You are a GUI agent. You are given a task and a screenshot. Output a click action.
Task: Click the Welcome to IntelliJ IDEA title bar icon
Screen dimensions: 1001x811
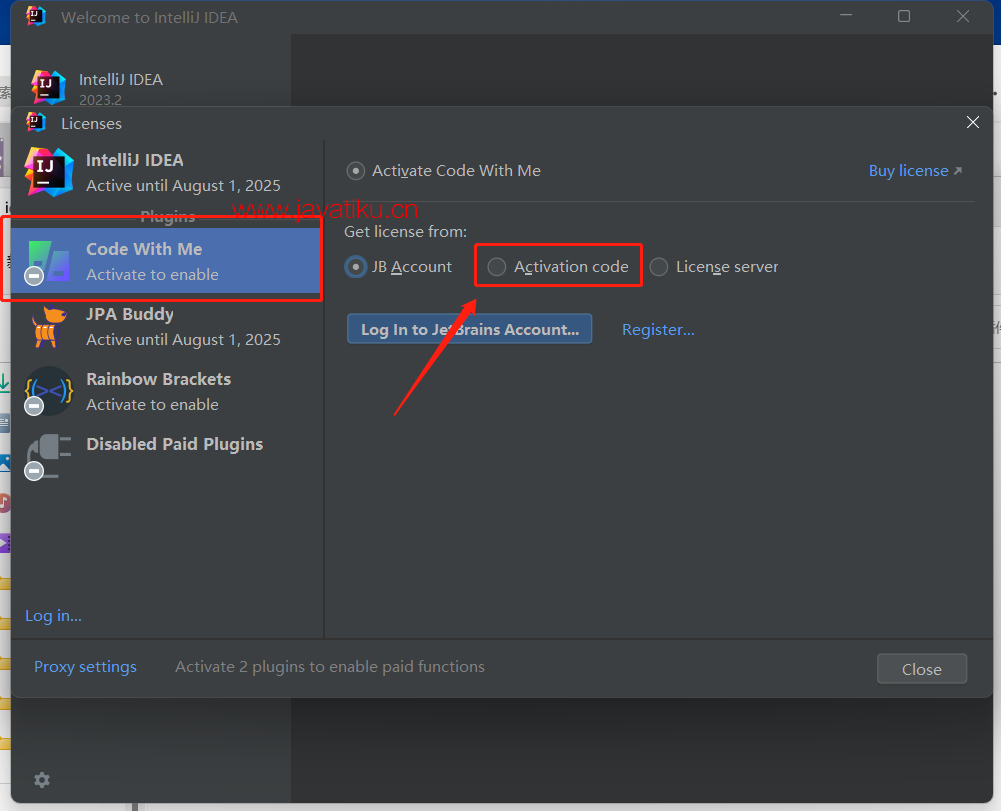(36, 16)
